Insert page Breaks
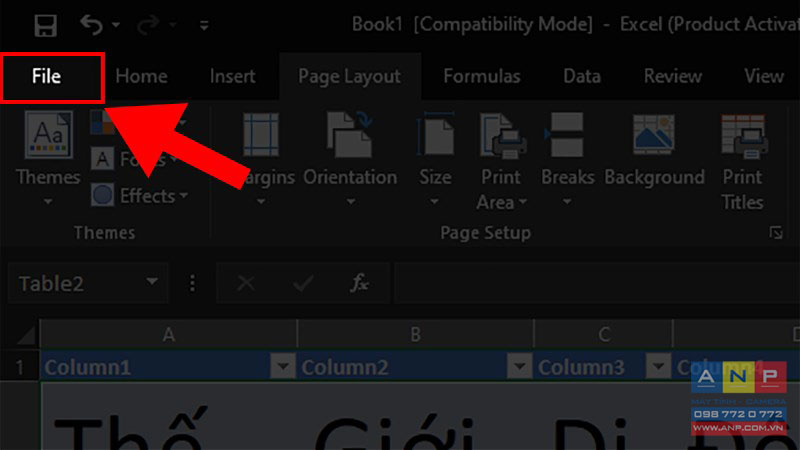Screen dimensions: 800x450 point(567,159)
